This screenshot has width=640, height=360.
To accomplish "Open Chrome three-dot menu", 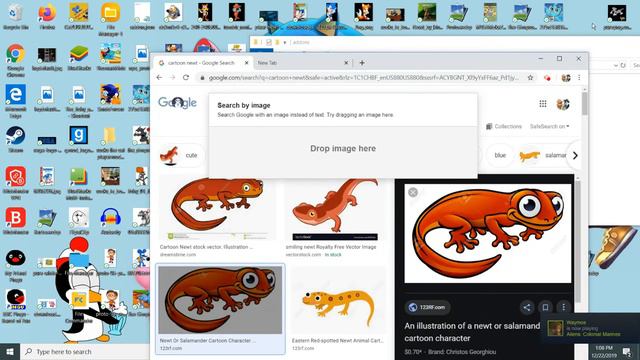I will [x=579, y=78].
